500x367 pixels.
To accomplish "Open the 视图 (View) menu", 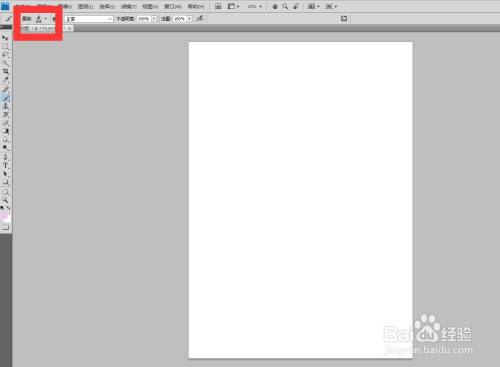I will pos(150,6).
